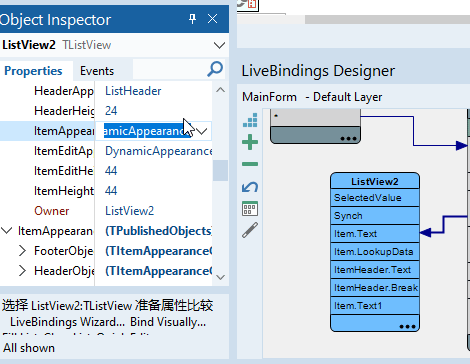Open the Bind Visually link
Viewport: 470px width, 364px height.
click(168, 322)
